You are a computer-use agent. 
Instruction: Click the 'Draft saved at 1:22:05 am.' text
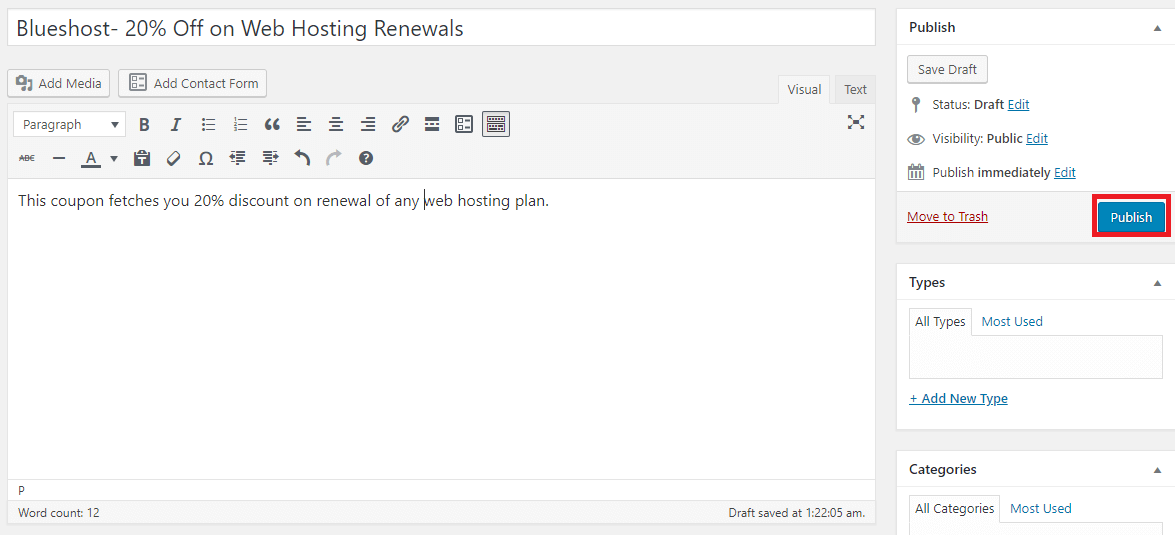(x=797, y=513)
